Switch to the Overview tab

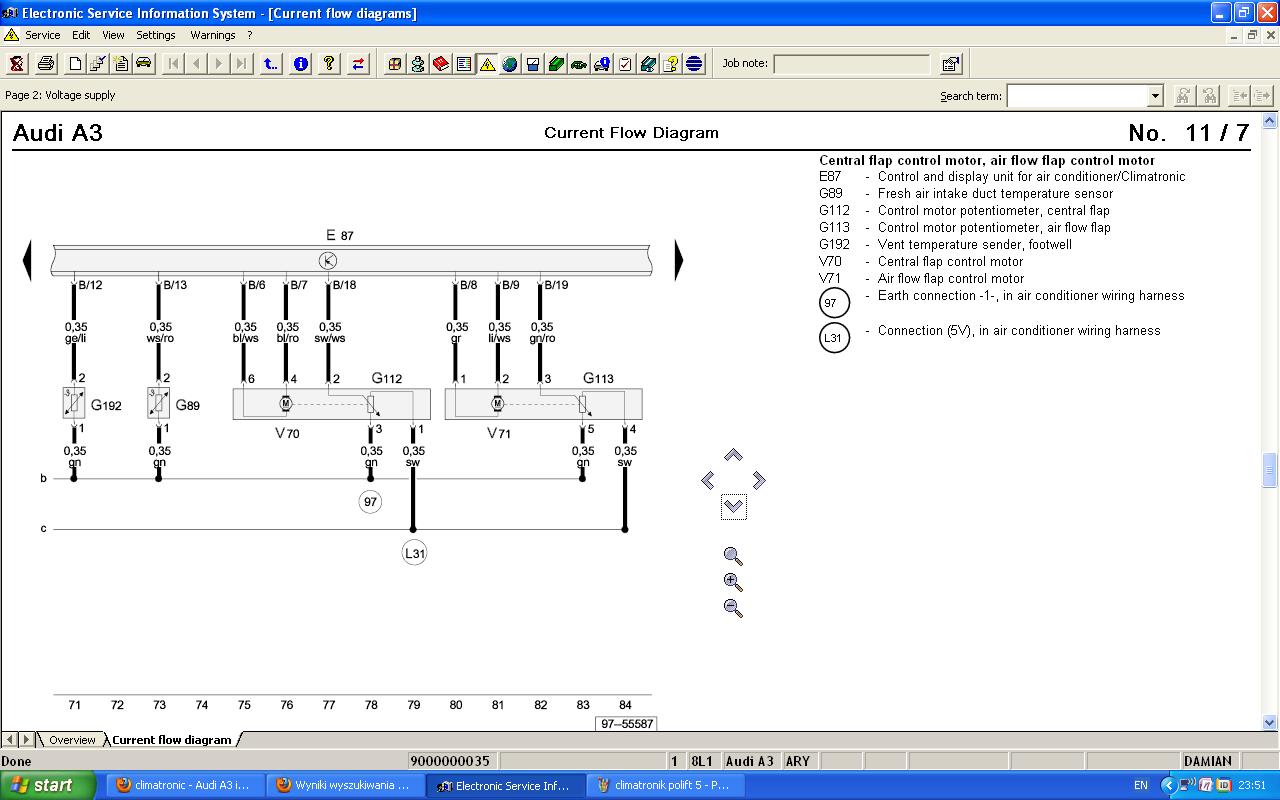coord(72,740)
